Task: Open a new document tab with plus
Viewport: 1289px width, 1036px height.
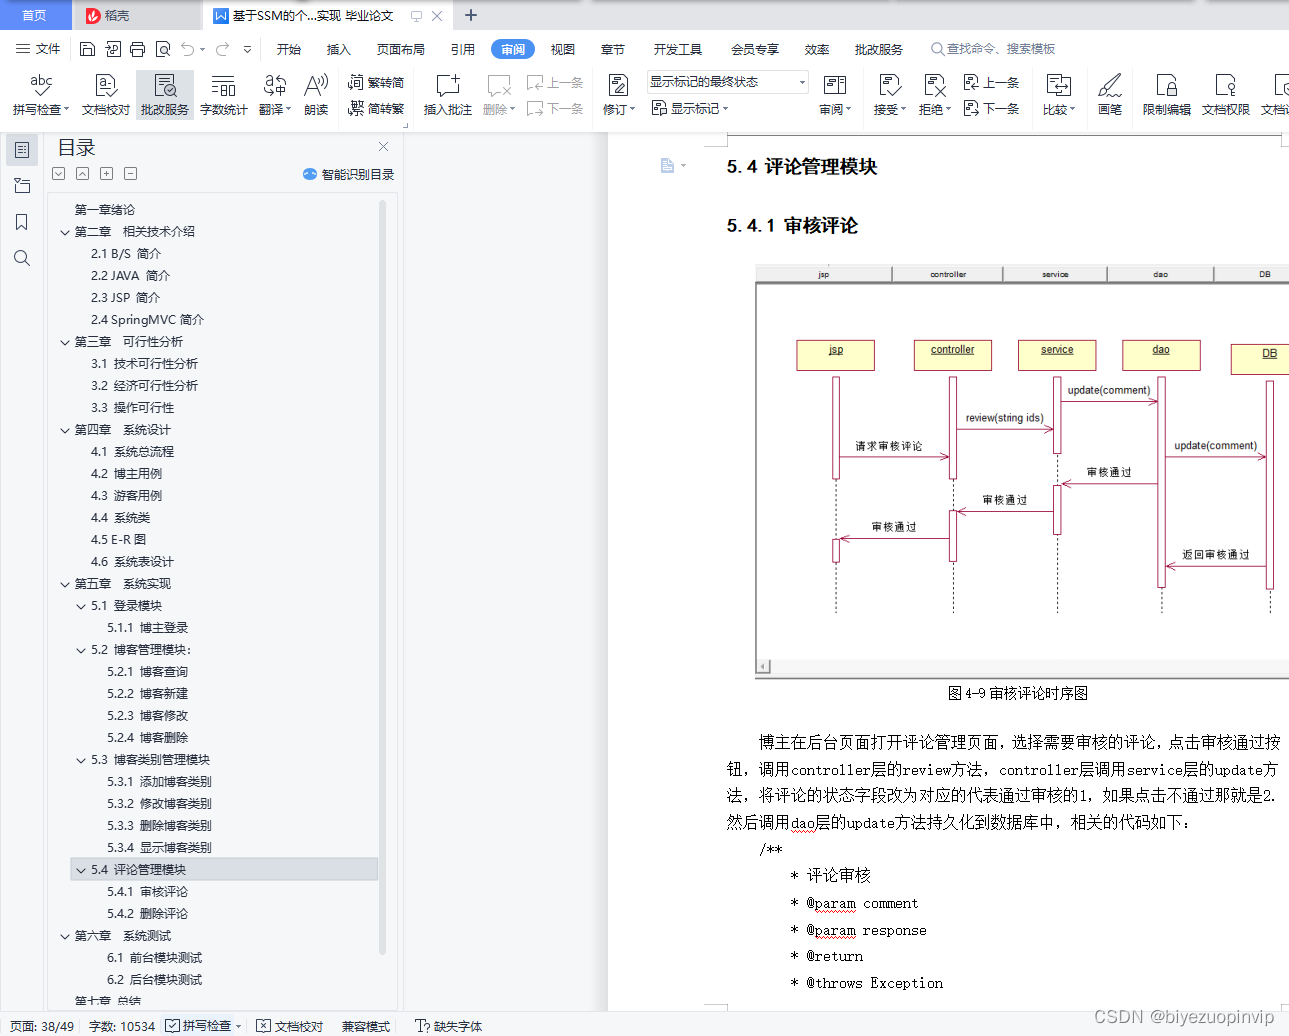Action: click(x=471, y=15)
